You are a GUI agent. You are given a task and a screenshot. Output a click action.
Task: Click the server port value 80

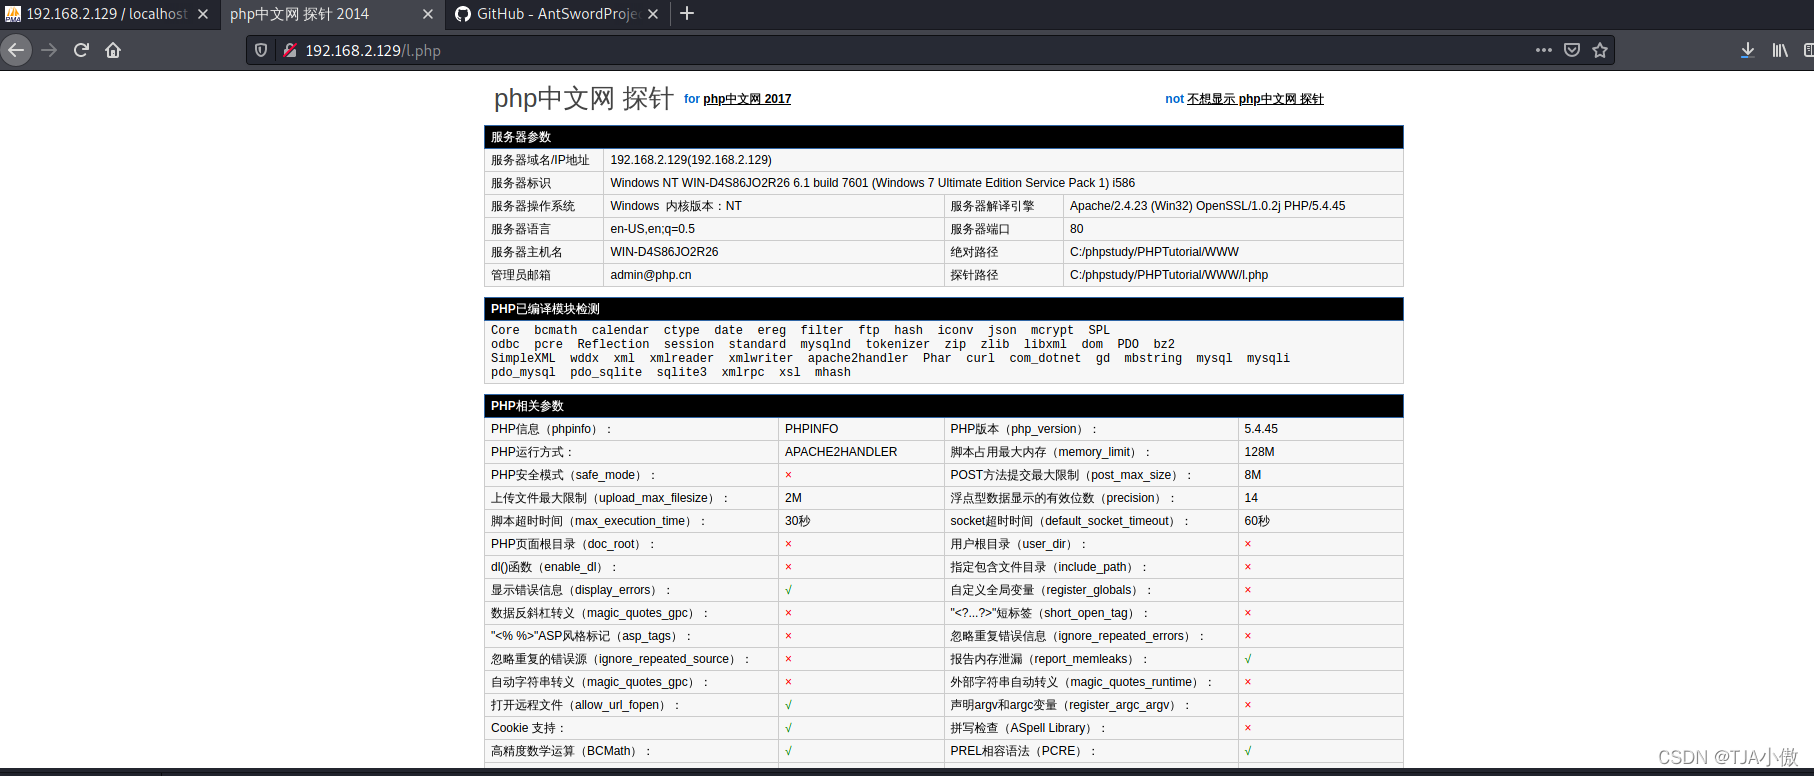(1076, 229)
